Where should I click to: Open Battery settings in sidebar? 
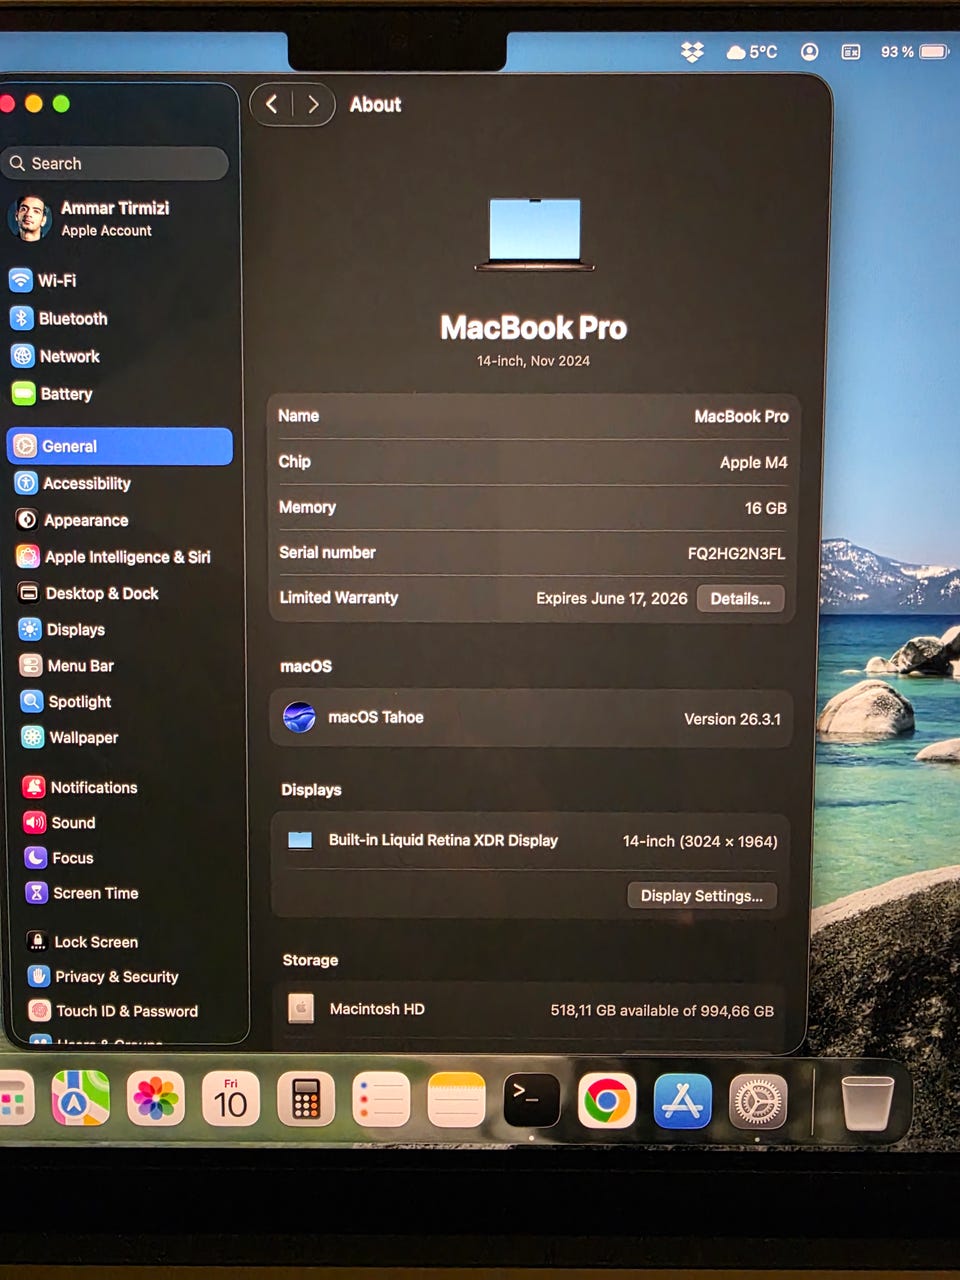(x=53, y=394)
